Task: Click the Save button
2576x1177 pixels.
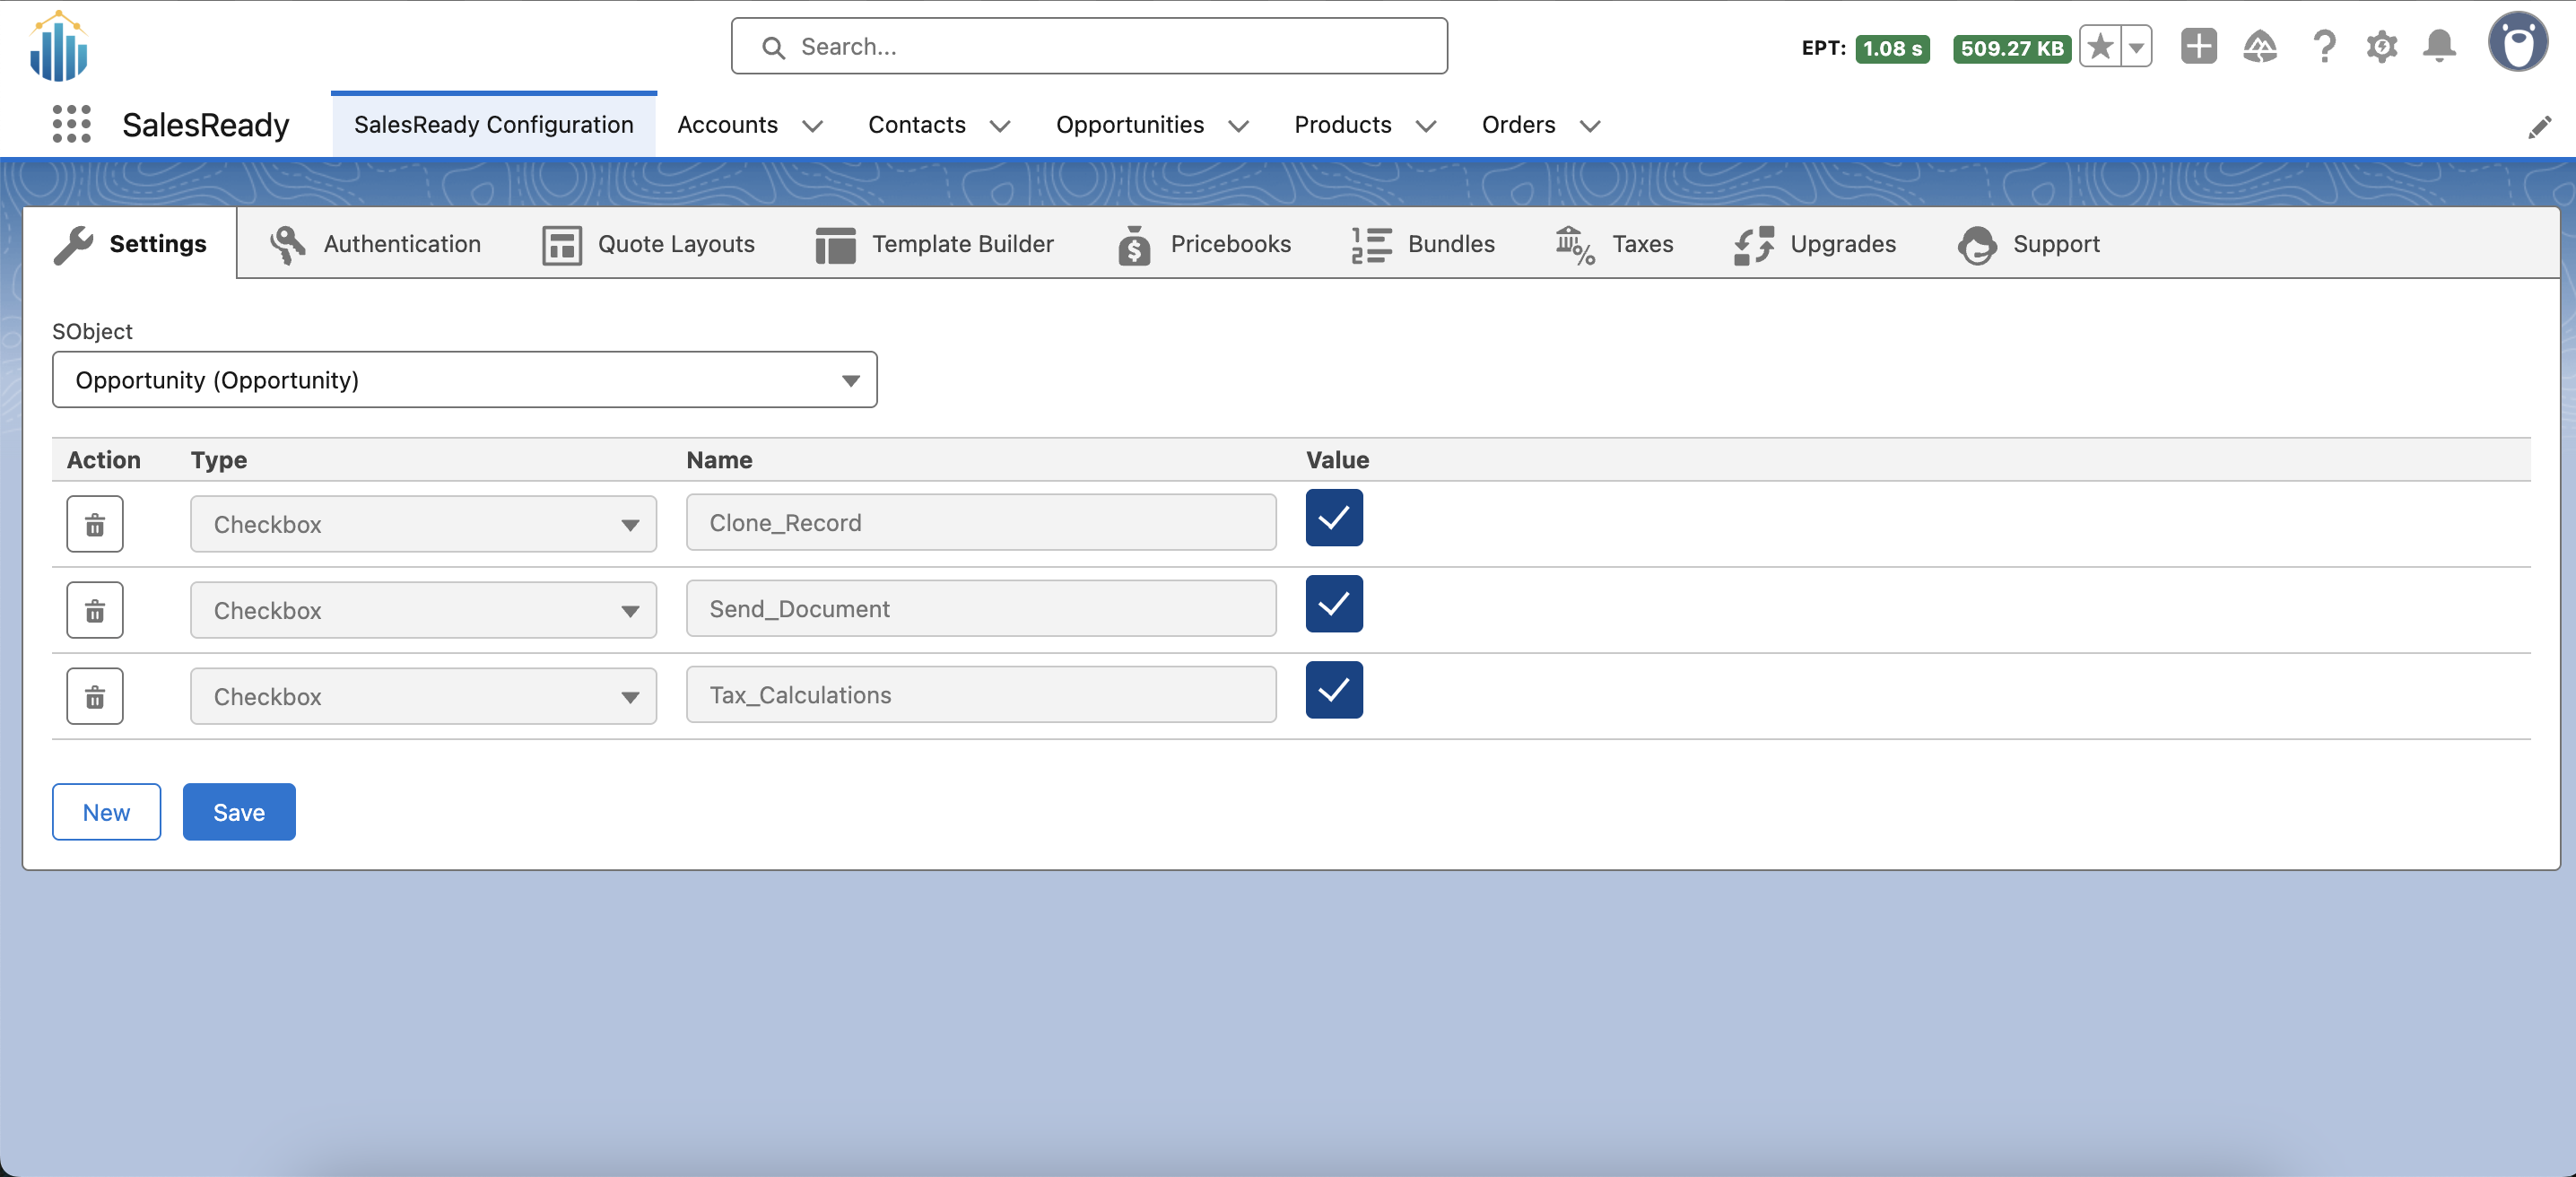Action: pyautogui.click(x=238, y=812)
